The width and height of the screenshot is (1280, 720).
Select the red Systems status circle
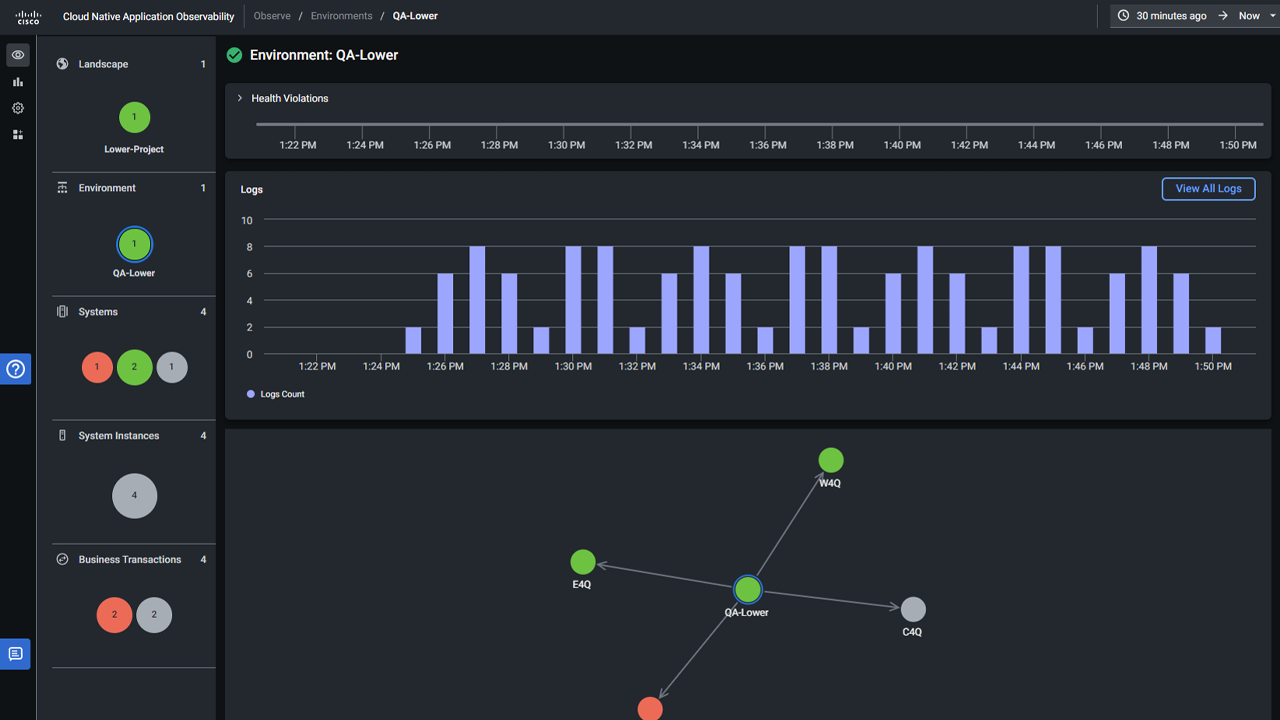pos(96,367)
